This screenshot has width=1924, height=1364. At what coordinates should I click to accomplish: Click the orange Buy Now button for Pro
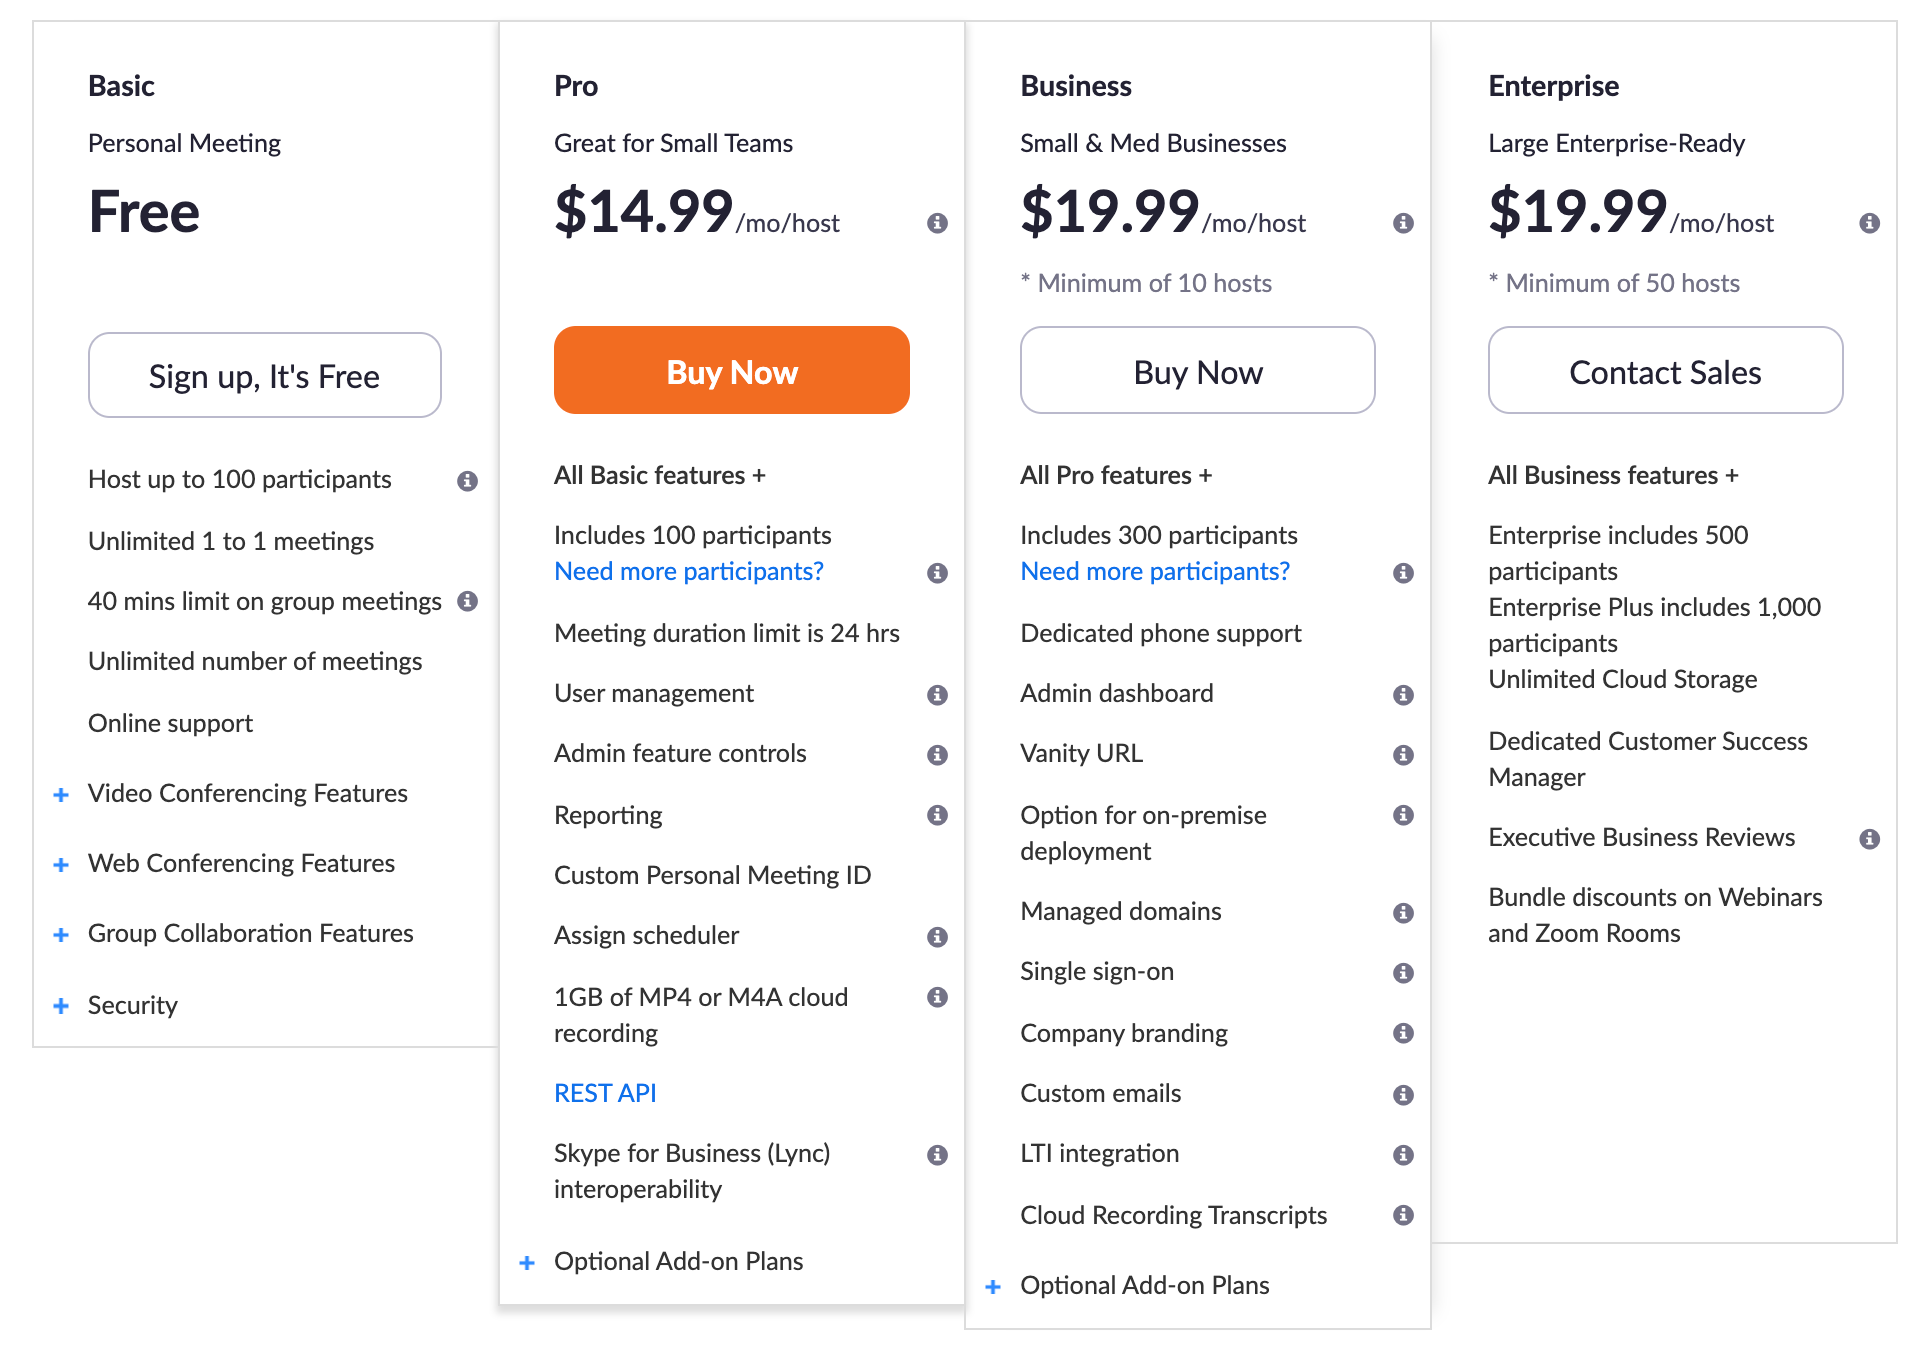731,371
